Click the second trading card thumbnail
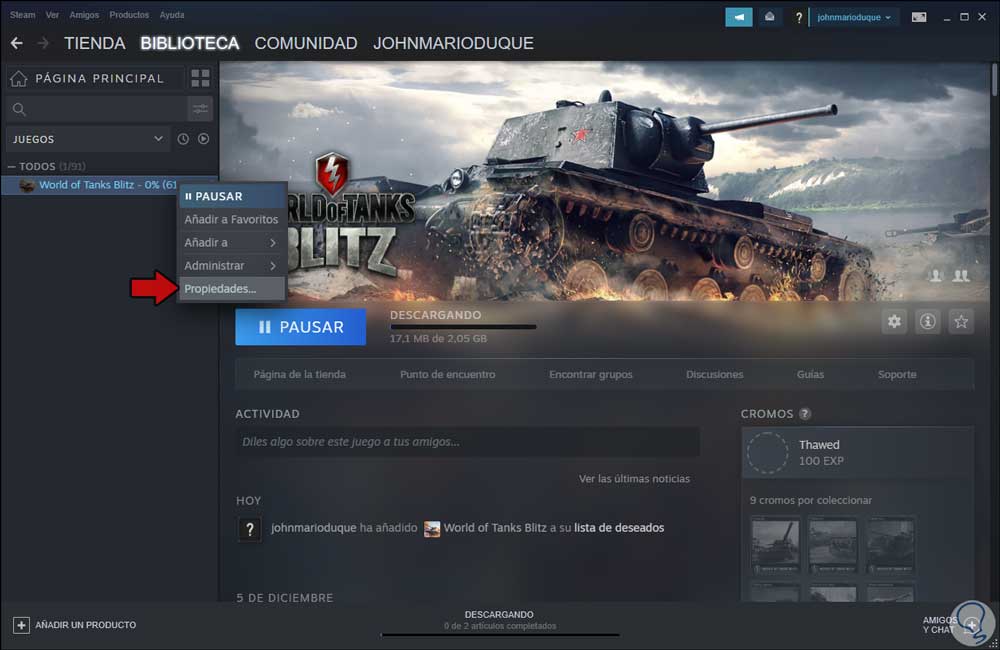This screenshot has height=650, width=1000. coord(832,546)
